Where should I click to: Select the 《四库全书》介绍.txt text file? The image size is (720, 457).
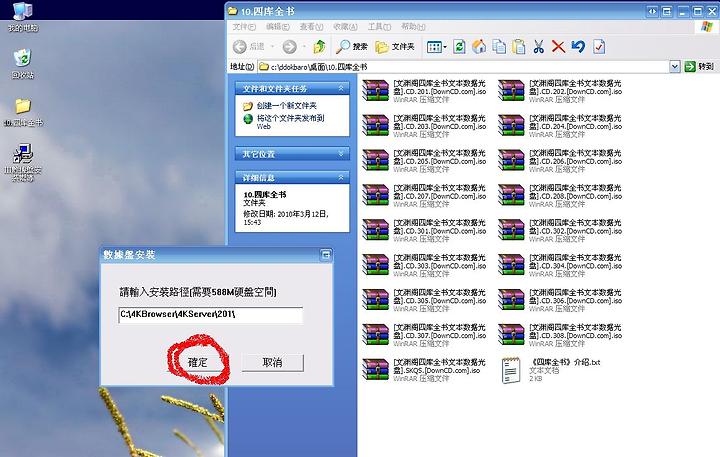550,370
